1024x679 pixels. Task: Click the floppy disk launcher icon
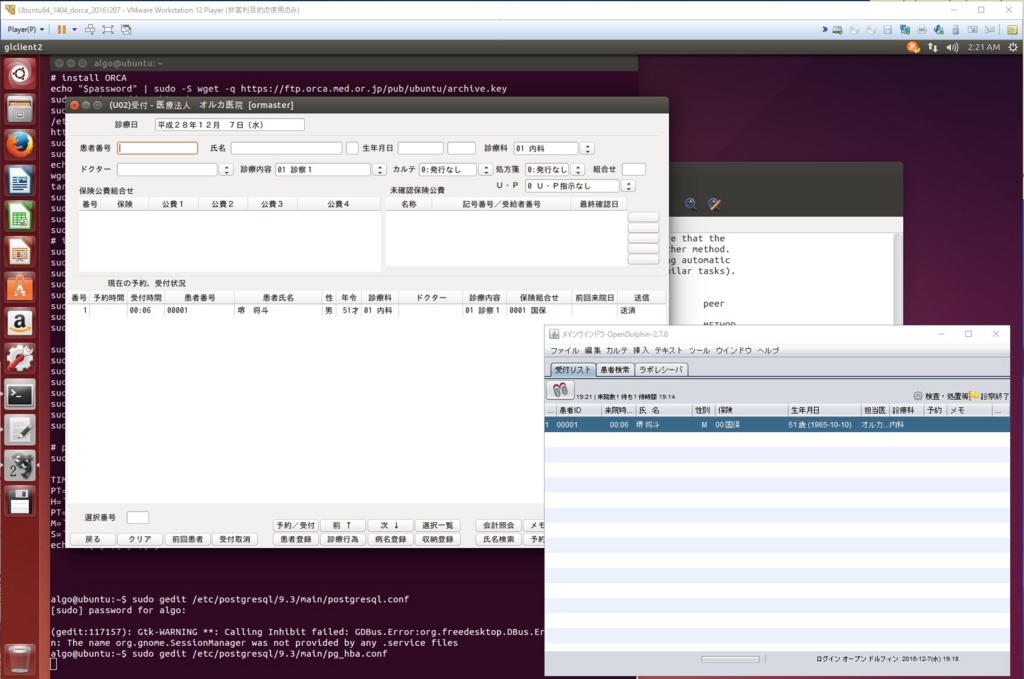tap(20, 501)
